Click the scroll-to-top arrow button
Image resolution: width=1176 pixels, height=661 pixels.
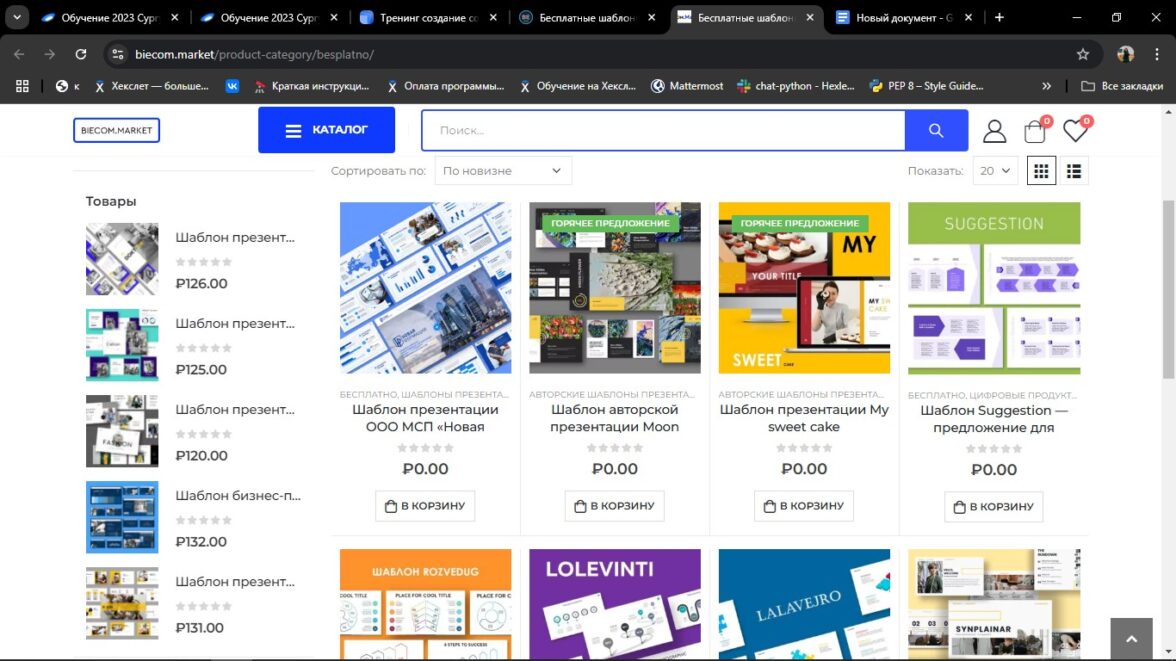pyautogui.click(x=1131, y=639)
